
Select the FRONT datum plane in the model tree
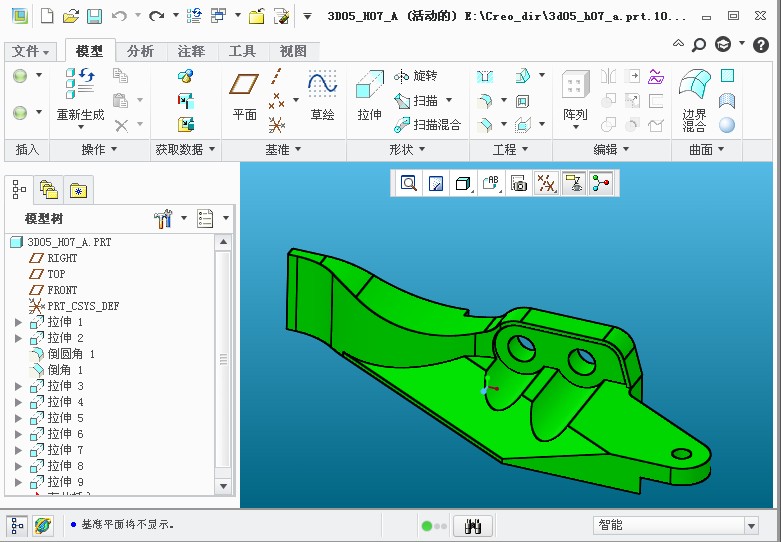(62, 290)
